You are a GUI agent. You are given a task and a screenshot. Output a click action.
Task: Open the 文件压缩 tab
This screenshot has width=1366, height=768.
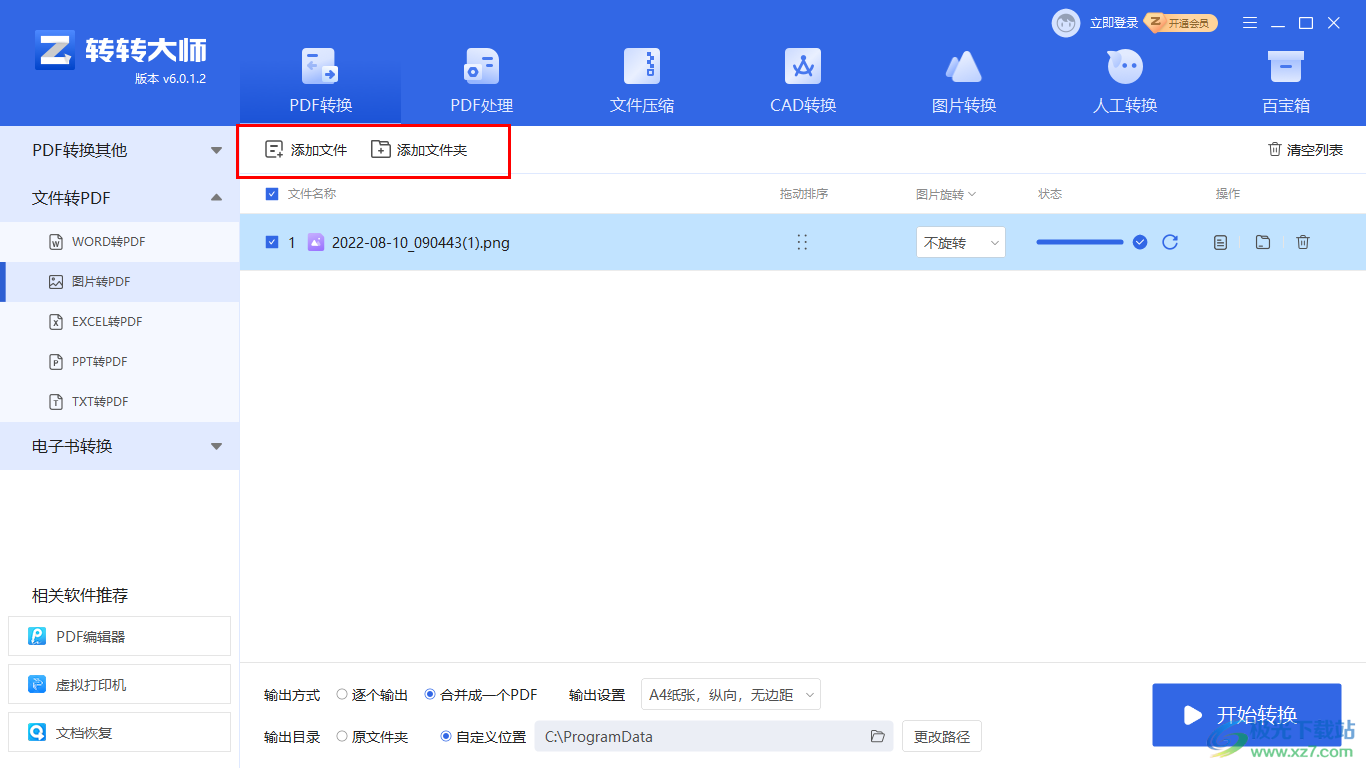click(x=642, y=82)
